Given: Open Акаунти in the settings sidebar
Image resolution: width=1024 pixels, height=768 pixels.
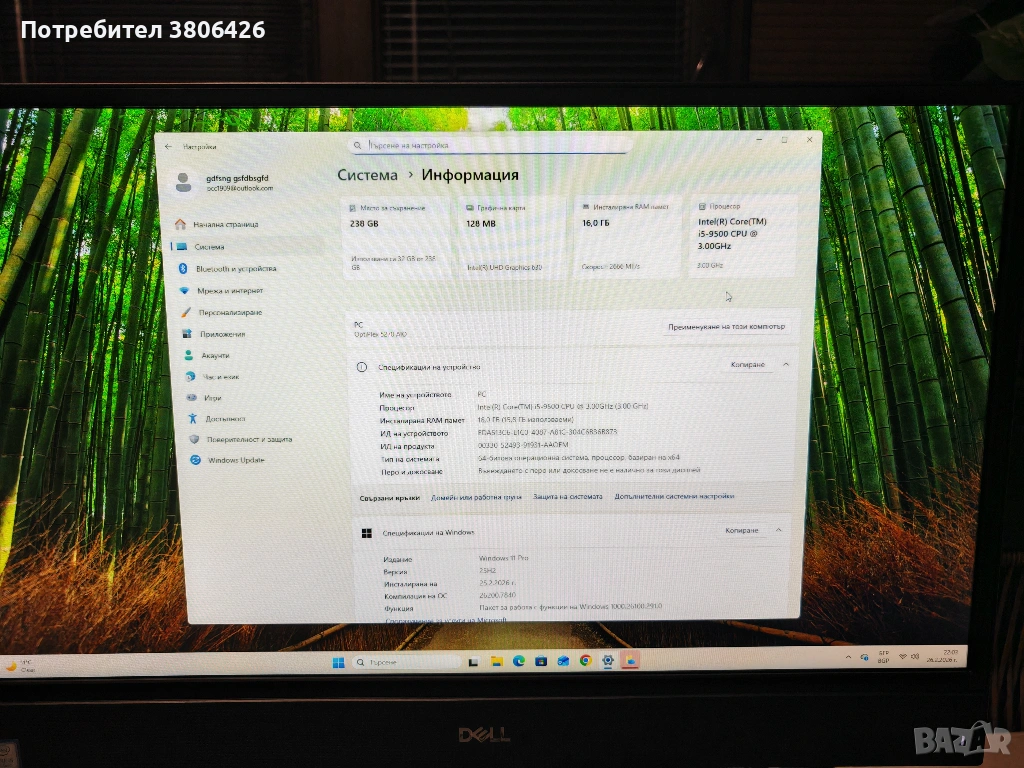Looking at the screenshot, I should point(214,356).
